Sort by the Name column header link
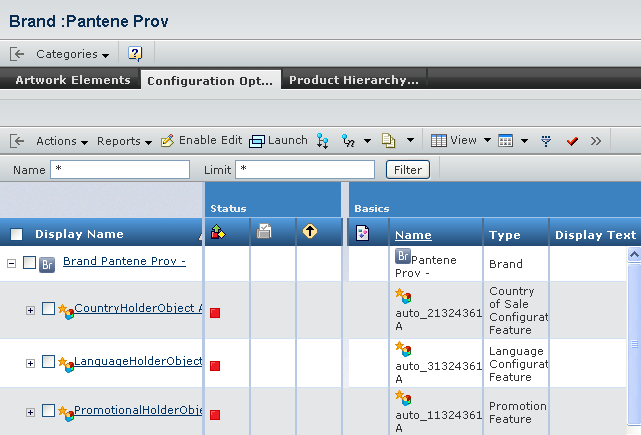Image resolution: width=641 pixels, height=435 pixels. 413,235
